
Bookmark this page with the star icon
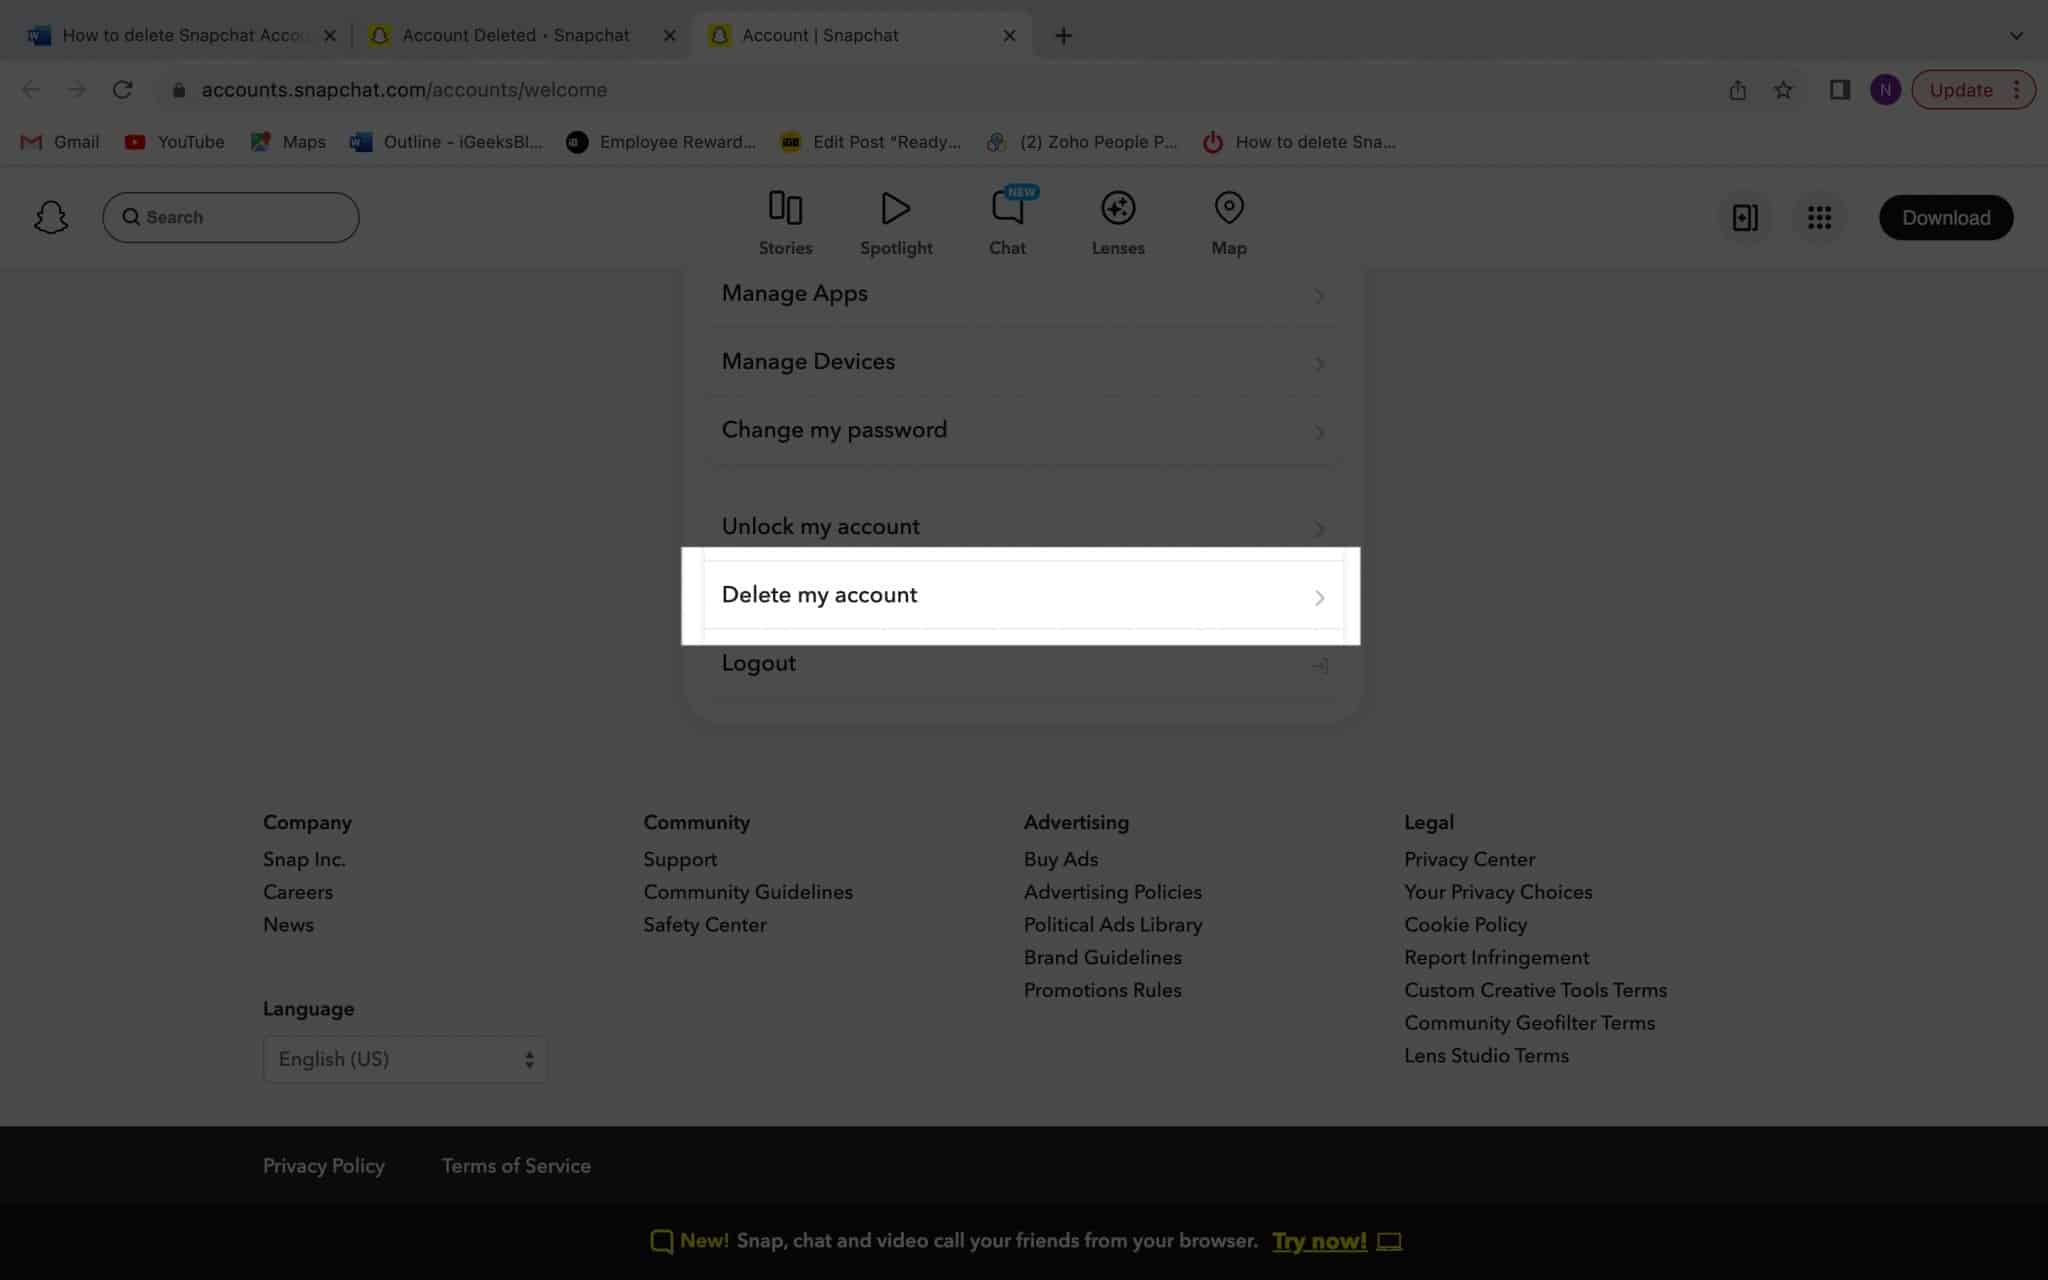(x=1783, y=90)
